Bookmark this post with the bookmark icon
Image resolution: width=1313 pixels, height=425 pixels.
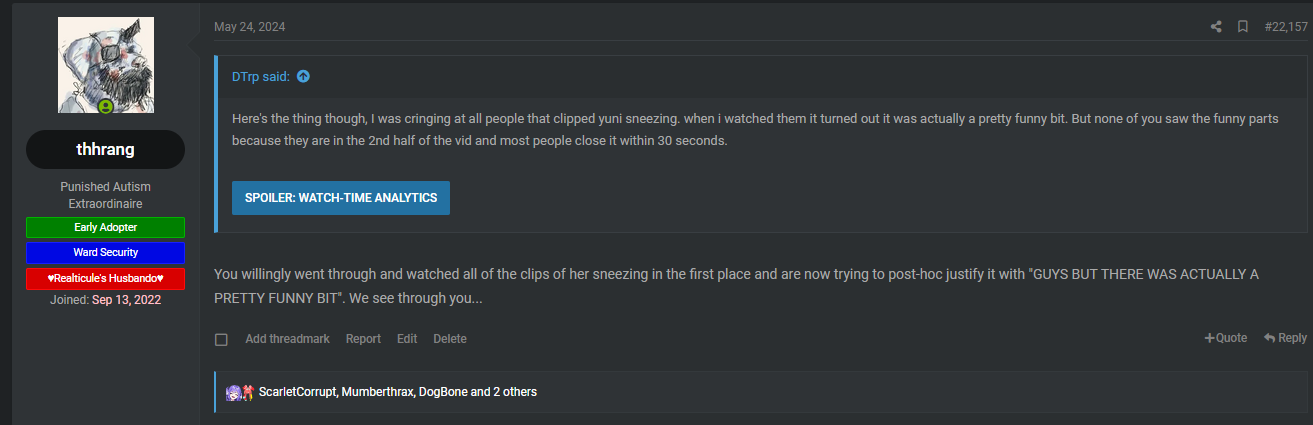pos(1242,27)
